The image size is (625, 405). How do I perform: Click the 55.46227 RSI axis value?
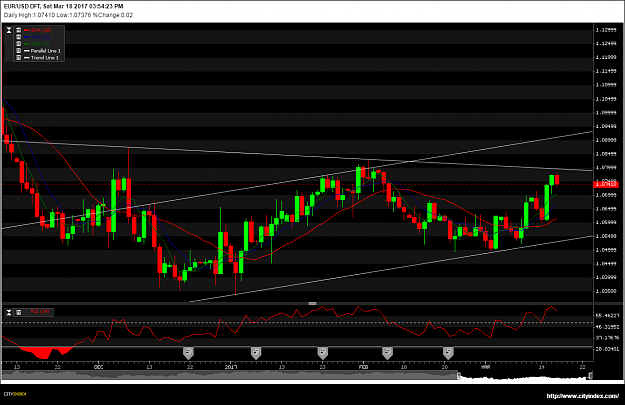(607, 316)
